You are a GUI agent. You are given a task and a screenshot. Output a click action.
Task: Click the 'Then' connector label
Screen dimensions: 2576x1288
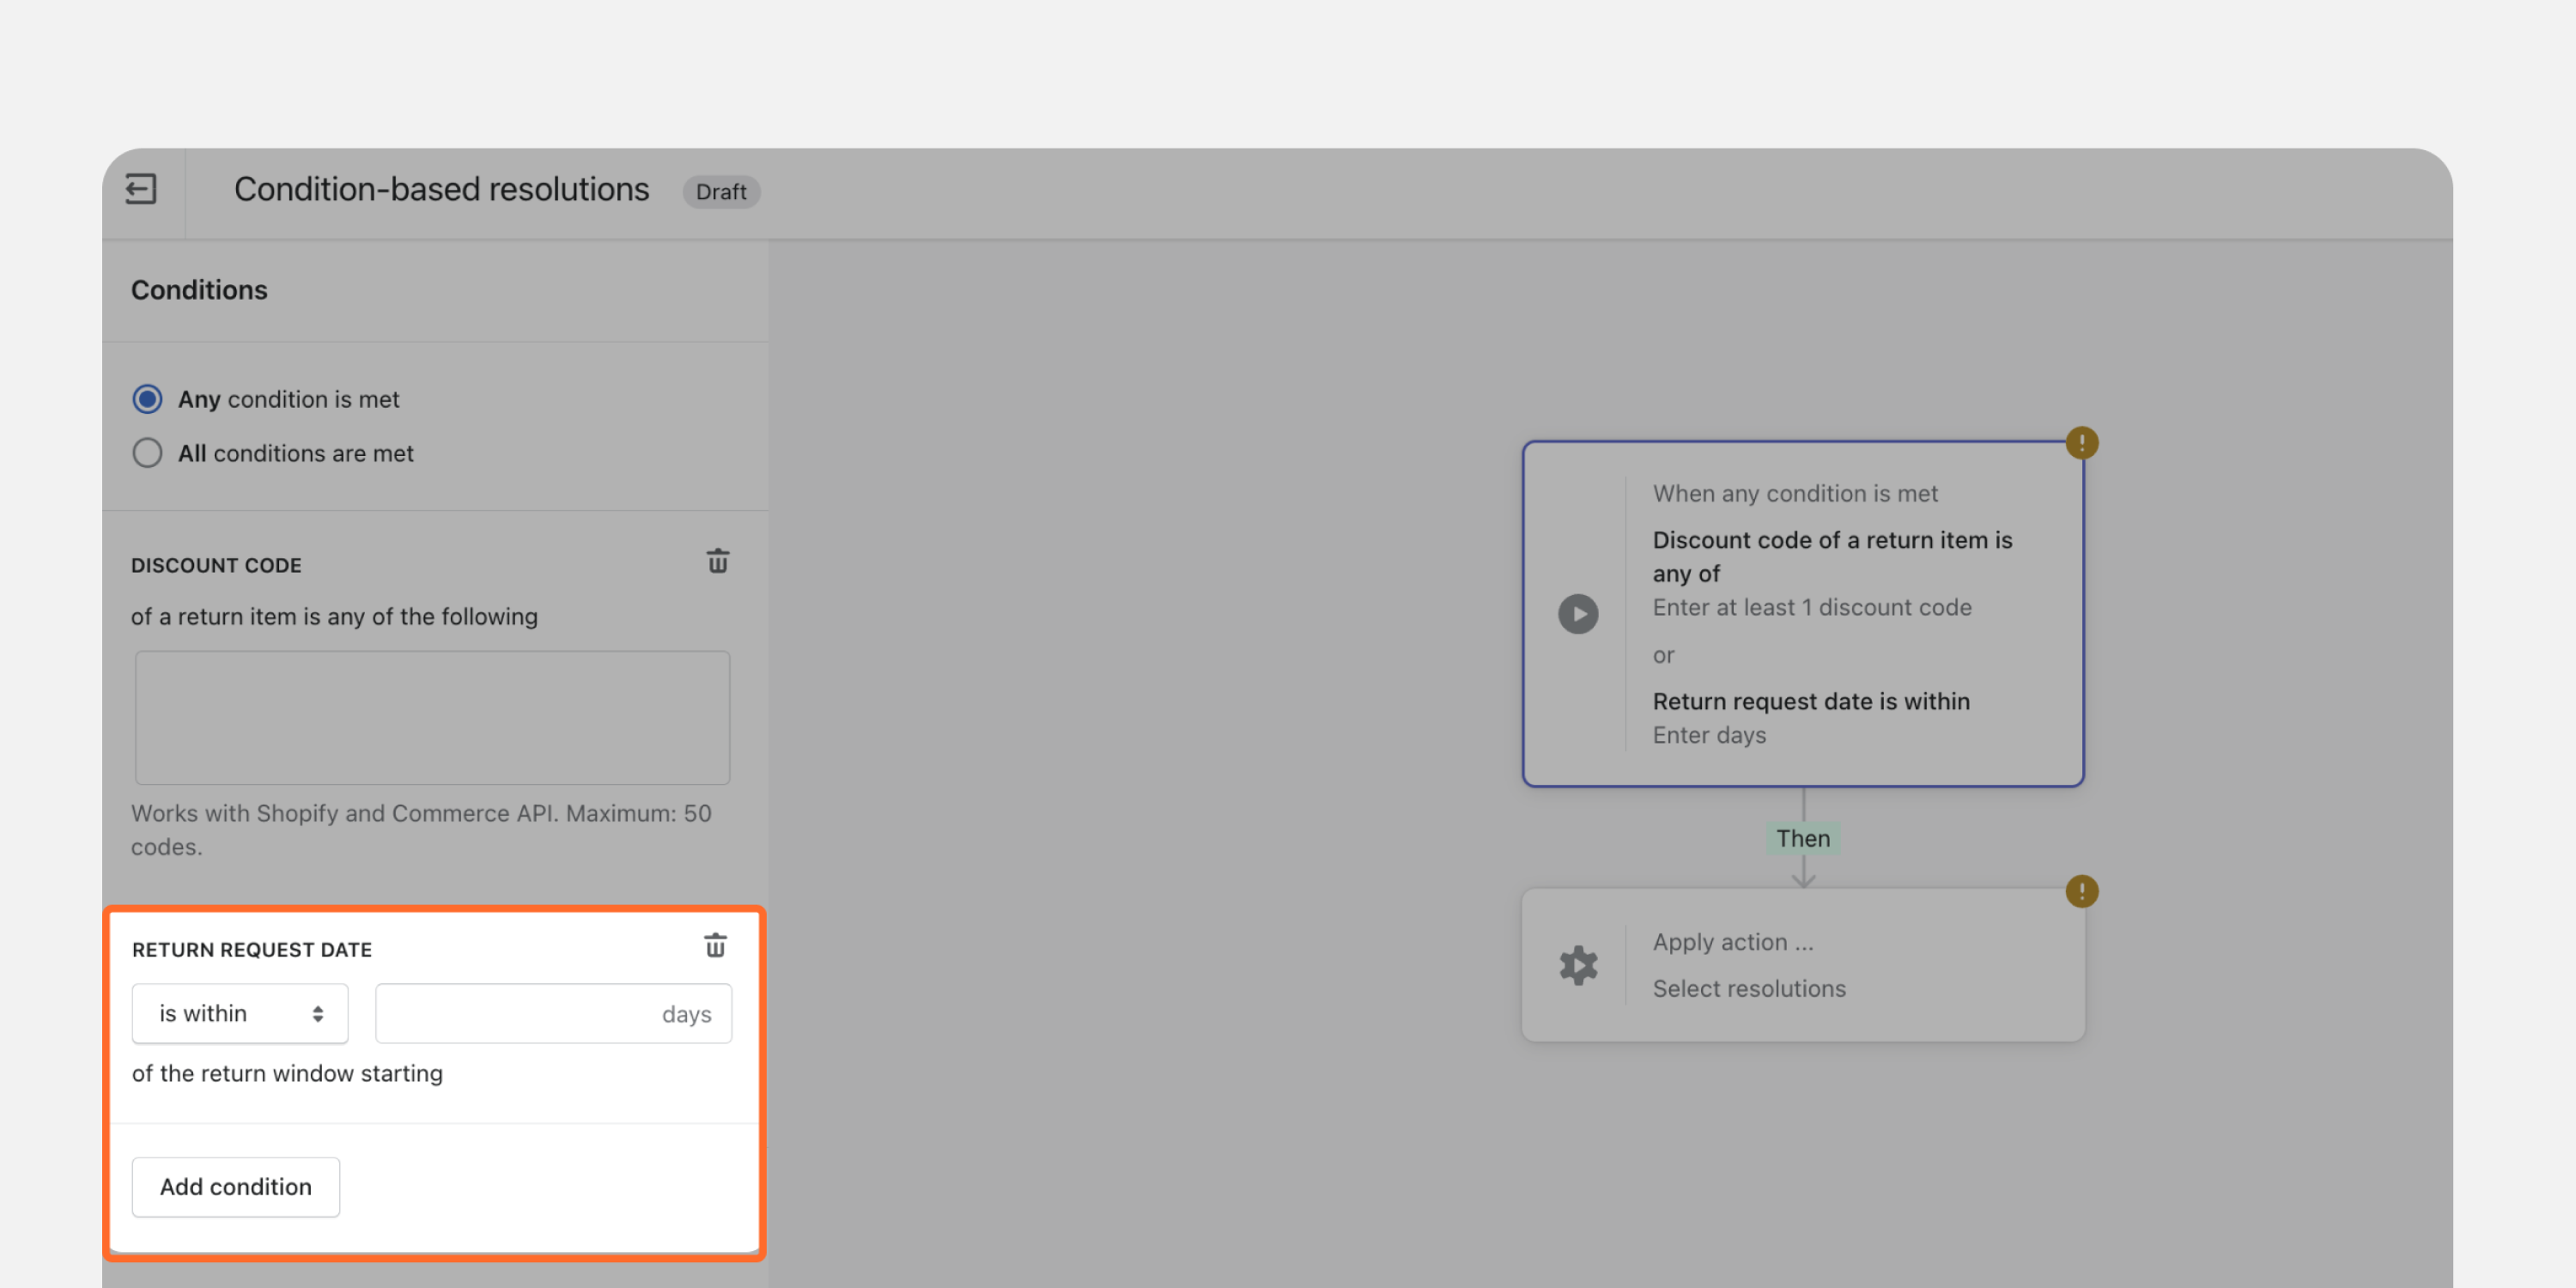[x=1803, y=838]
